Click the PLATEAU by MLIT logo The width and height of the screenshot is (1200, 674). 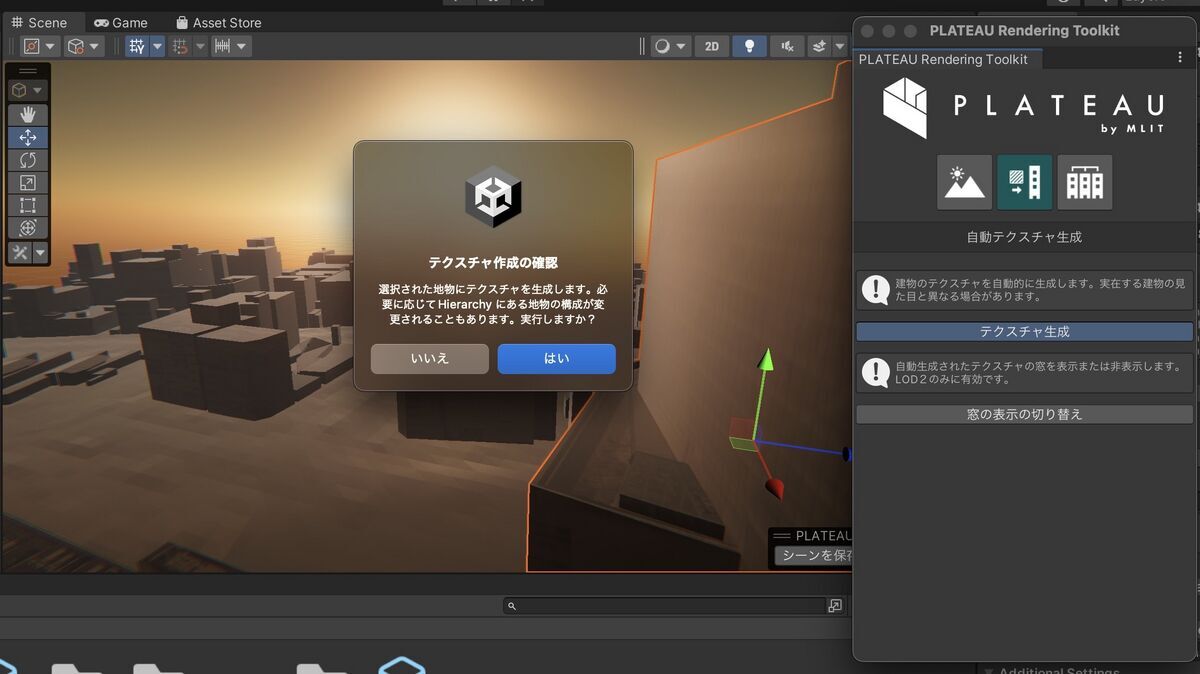point(1025,108)
